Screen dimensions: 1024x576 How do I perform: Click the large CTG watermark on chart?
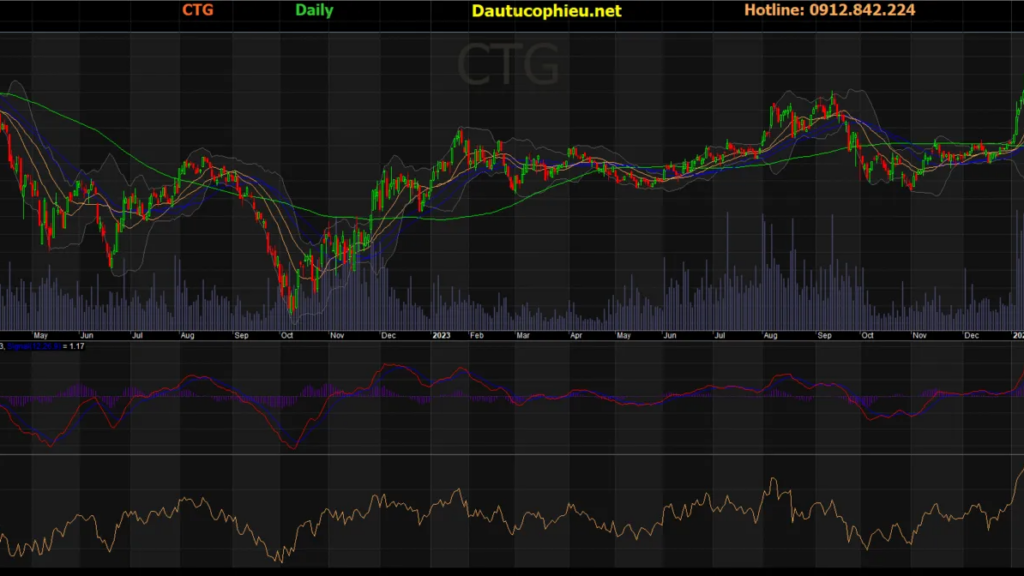point(508,66)
